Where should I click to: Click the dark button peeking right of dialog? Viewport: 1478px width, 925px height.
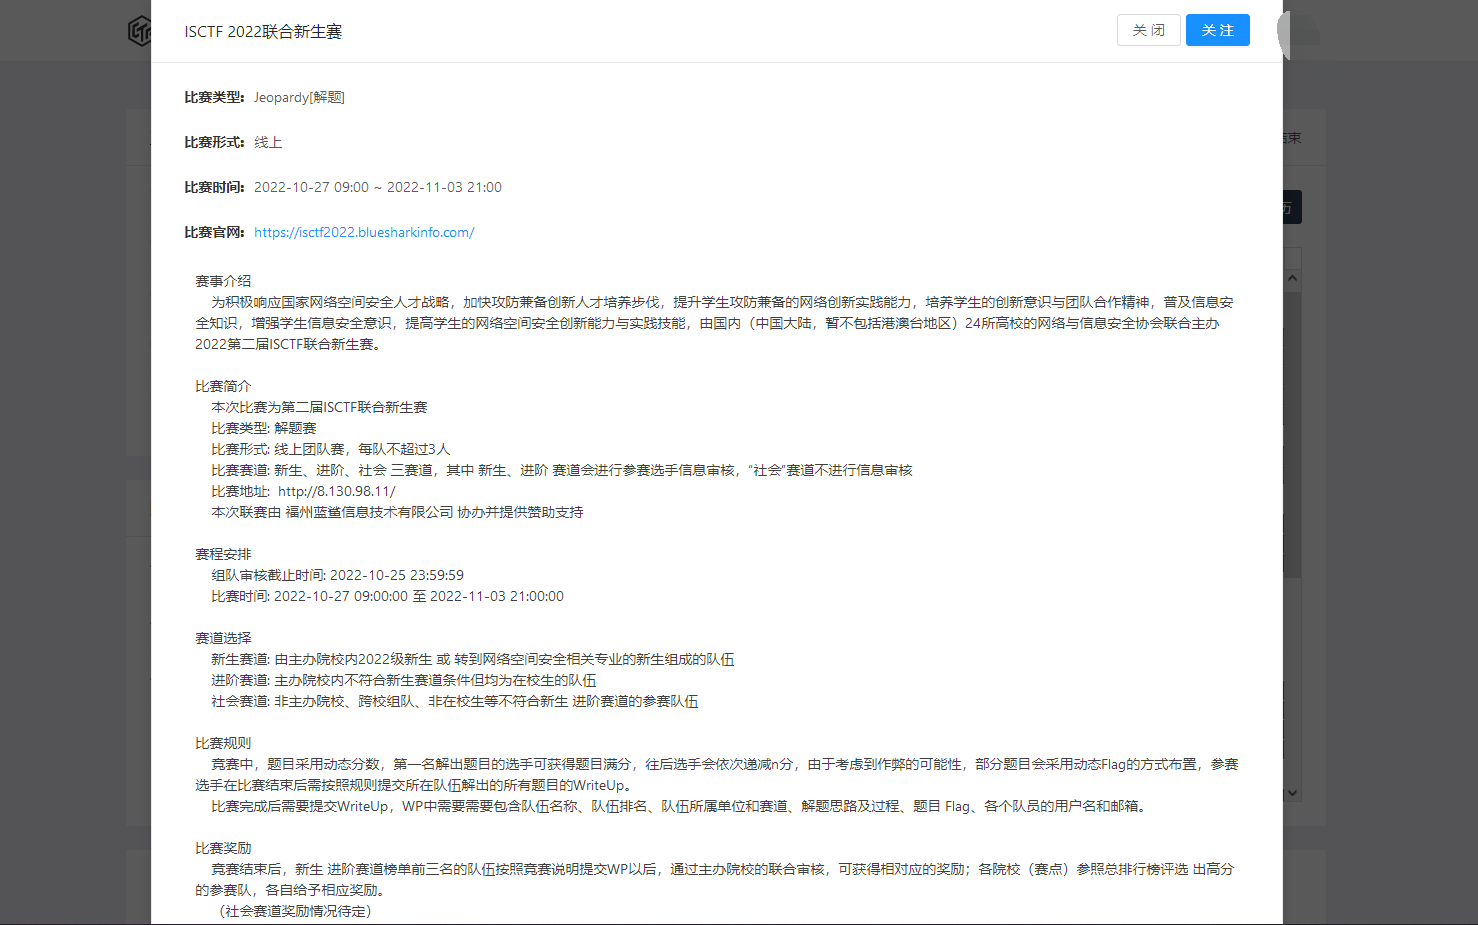click(x=1292, y=207)
